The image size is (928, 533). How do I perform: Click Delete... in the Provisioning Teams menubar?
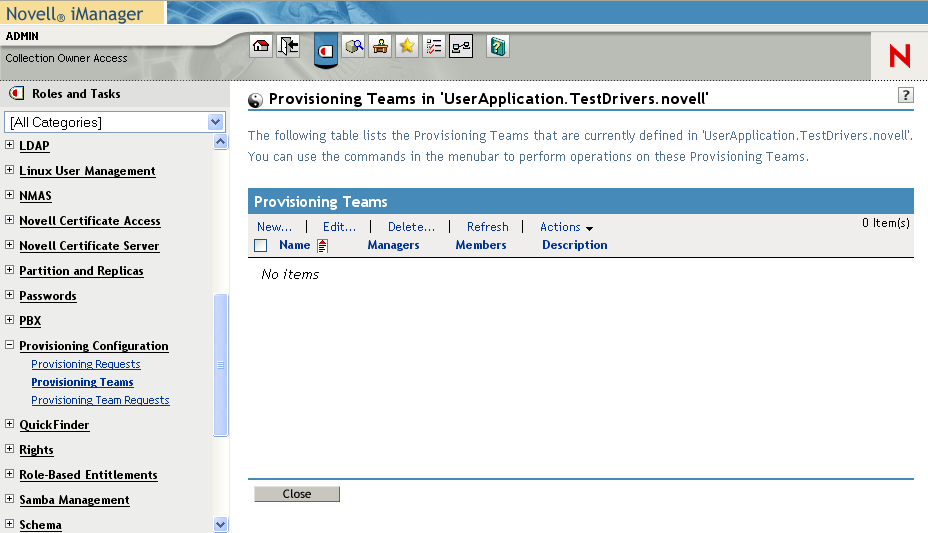point(411,227)
